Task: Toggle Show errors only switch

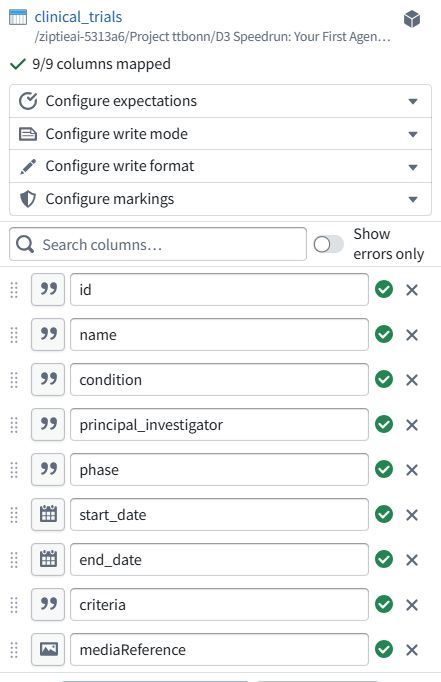Action: [x=328, y=244]
